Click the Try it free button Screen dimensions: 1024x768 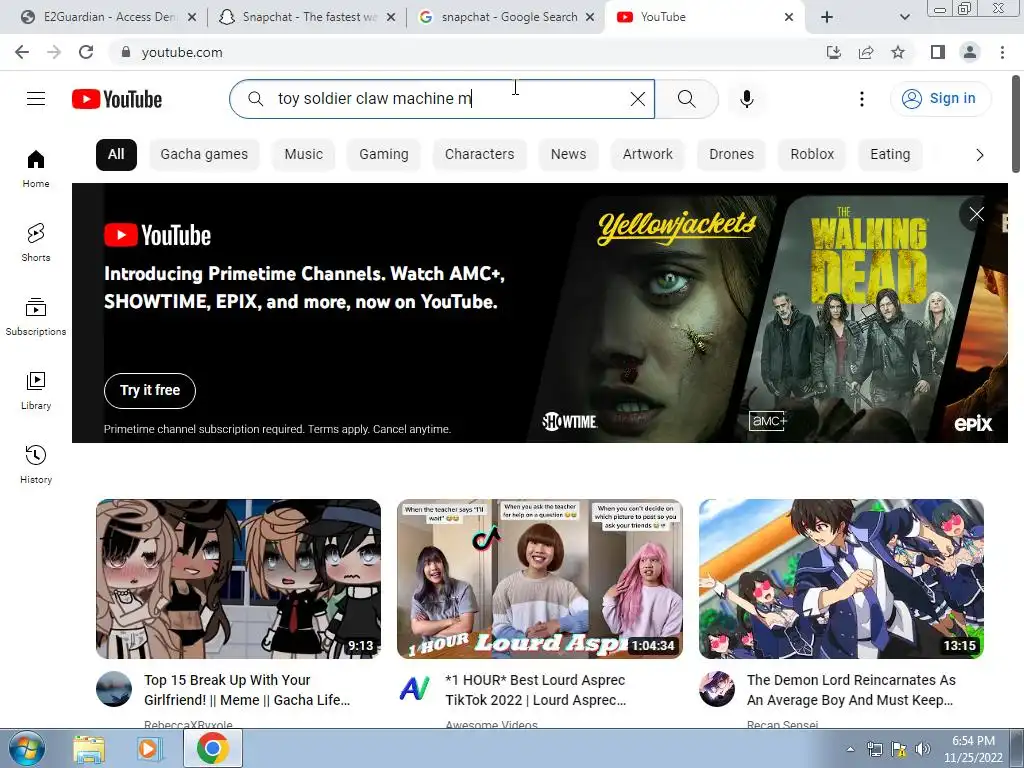[x=150, y=391]
